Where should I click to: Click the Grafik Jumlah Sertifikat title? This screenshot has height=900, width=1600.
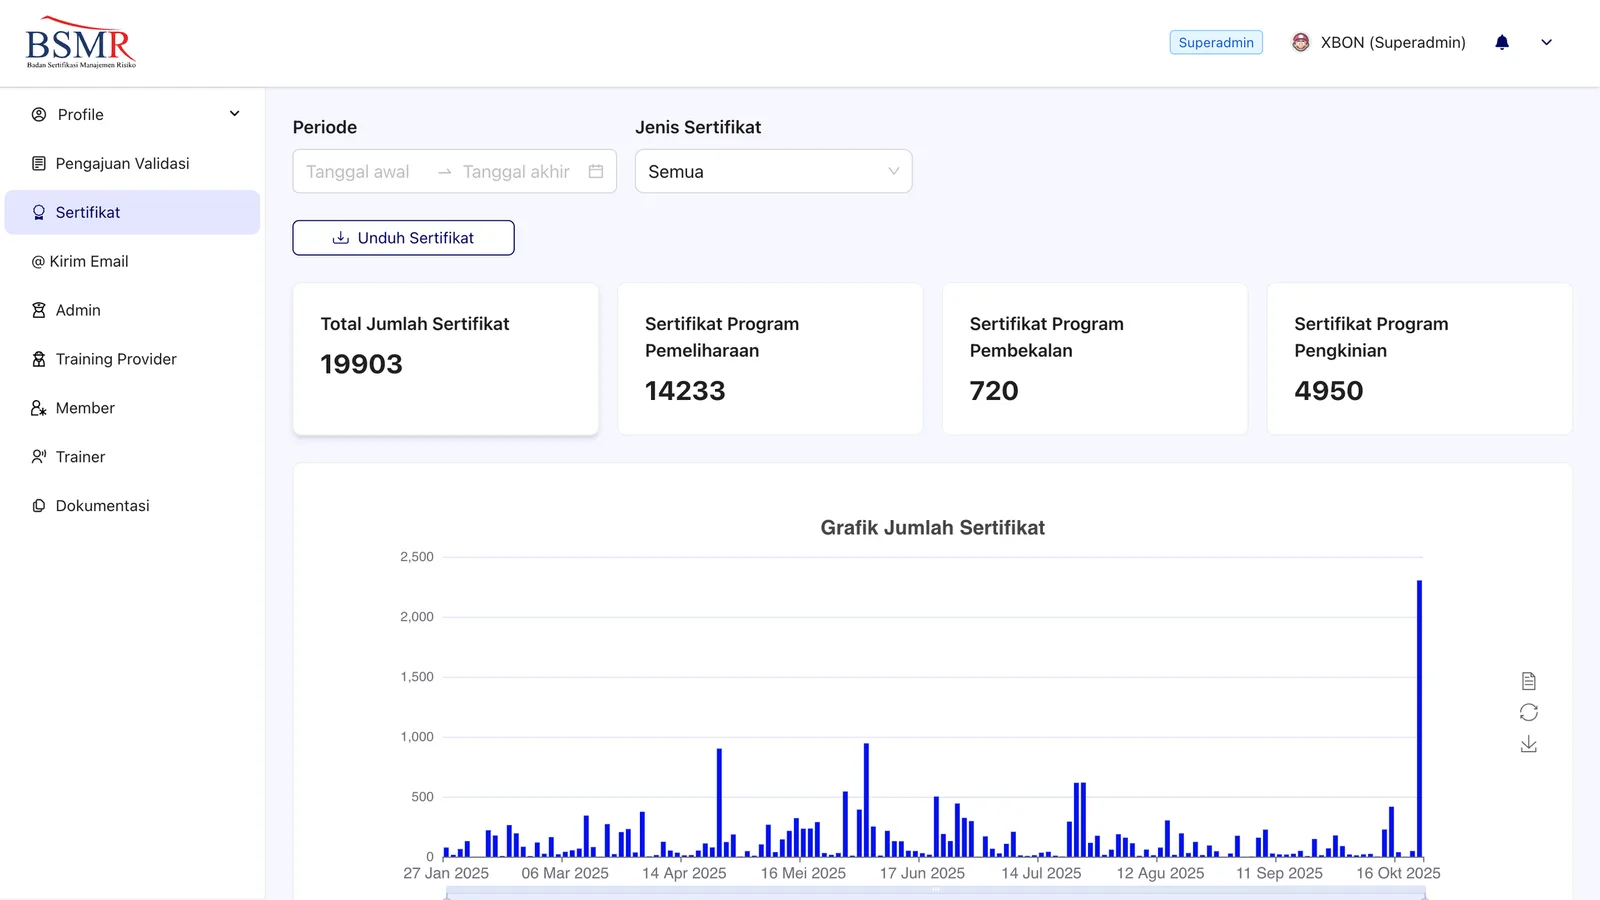click(x=932, y=528)
